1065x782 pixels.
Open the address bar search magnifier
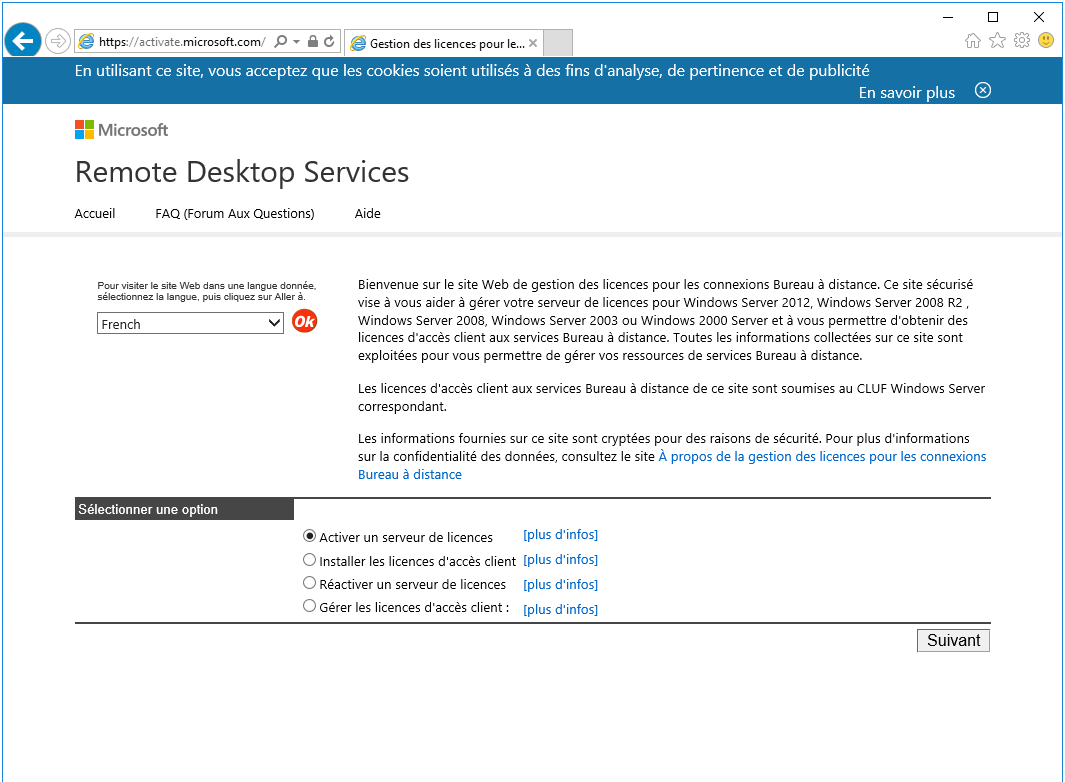click(280, 41)
